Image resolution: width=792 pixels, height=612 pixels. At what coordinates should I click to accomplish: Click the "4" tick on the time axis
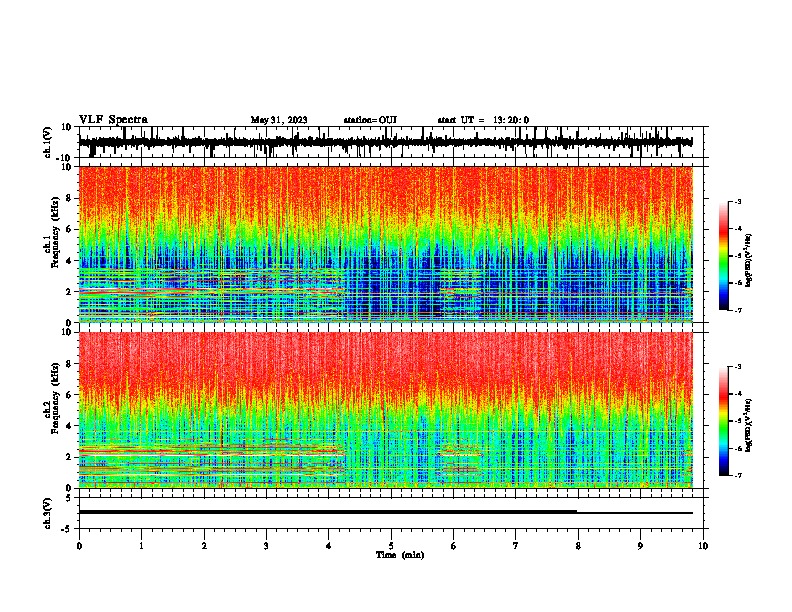pos(329,546)
